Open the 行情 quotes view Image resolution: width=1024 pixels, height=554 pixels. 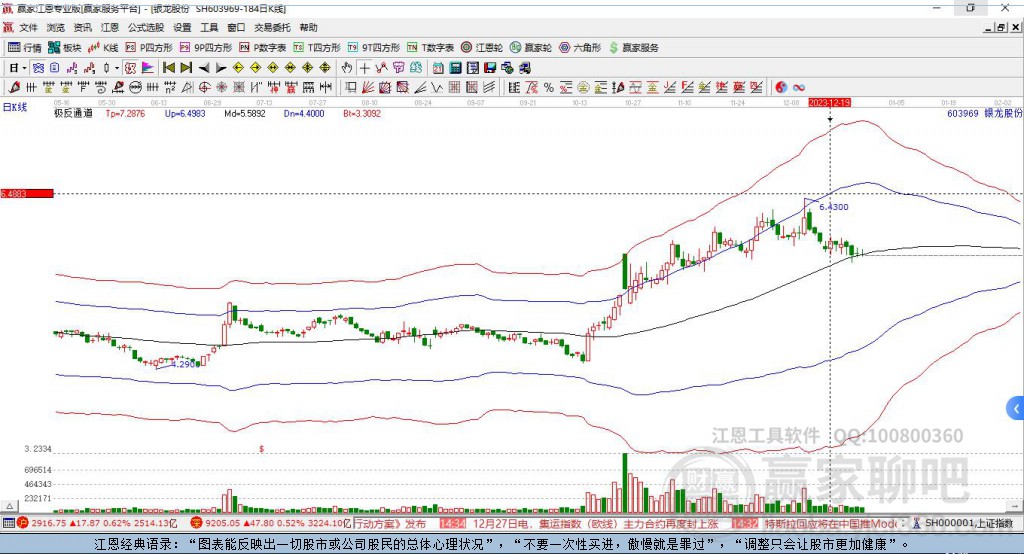[x=24, y=48]
